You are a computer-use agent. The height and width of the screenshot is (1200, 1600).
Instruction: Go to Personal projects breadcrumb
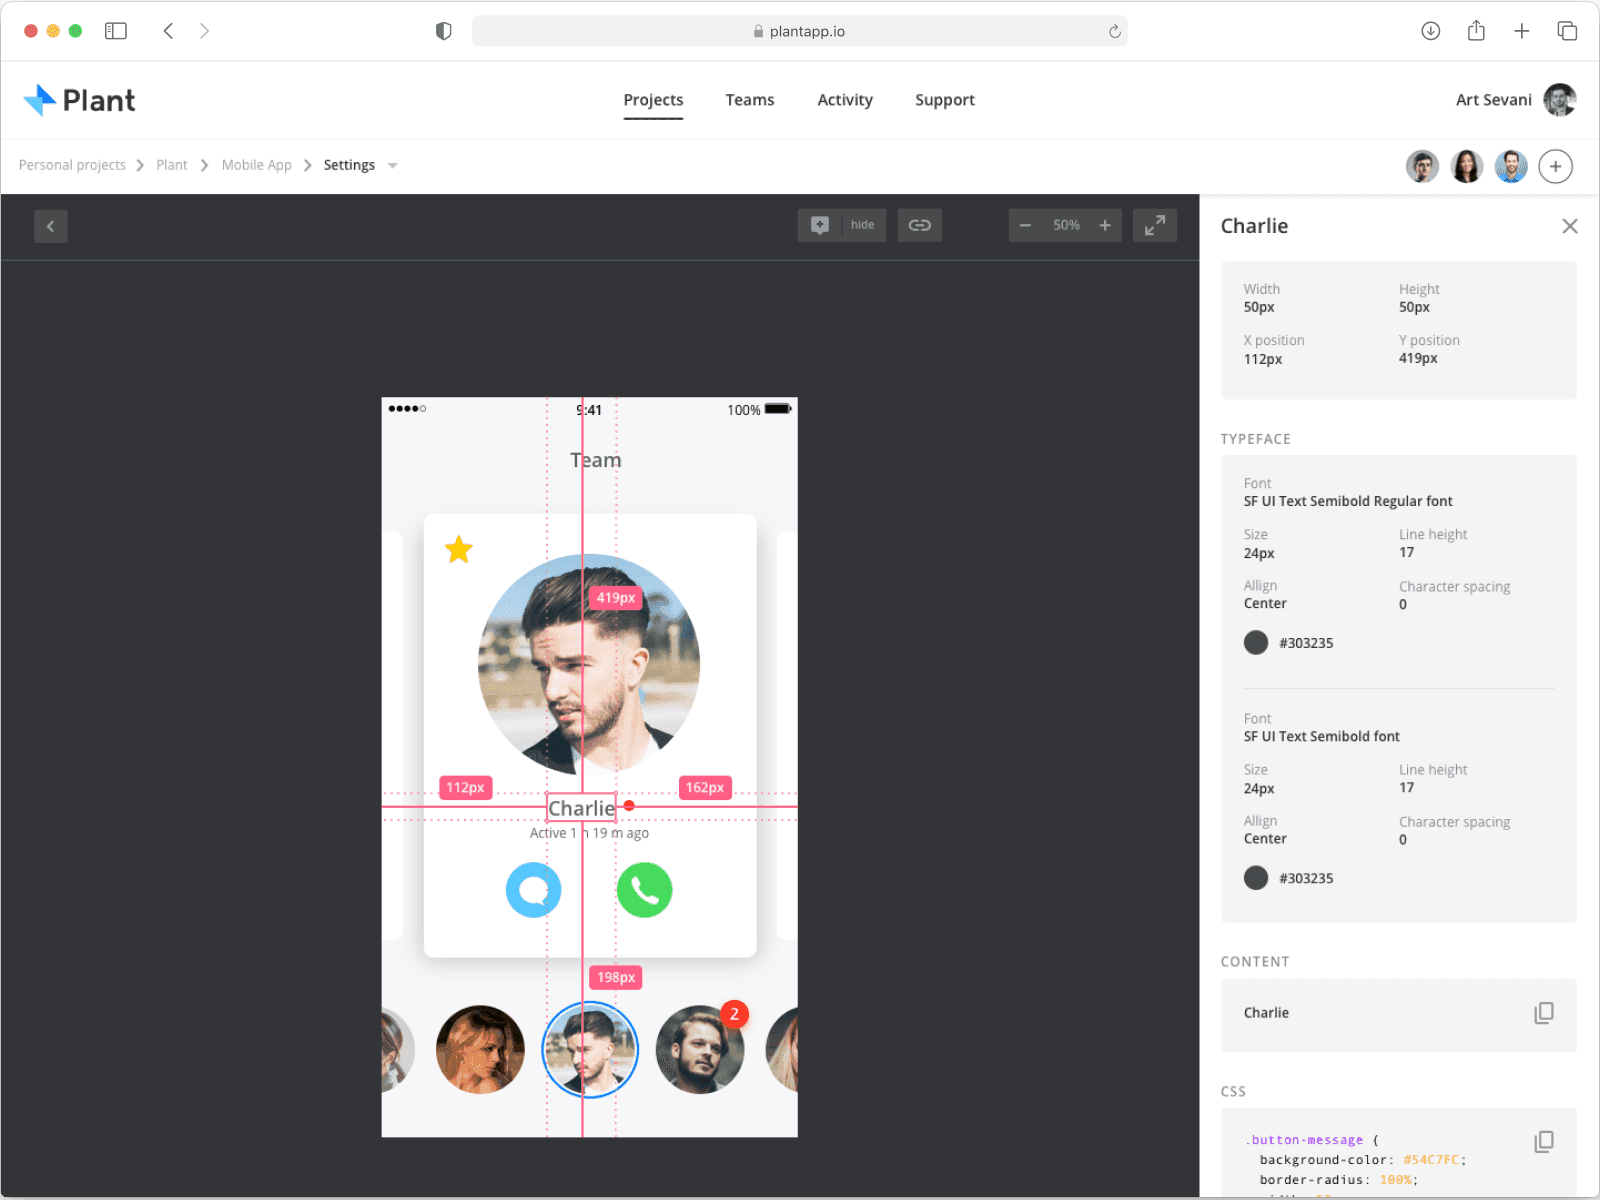pos(72,165)
